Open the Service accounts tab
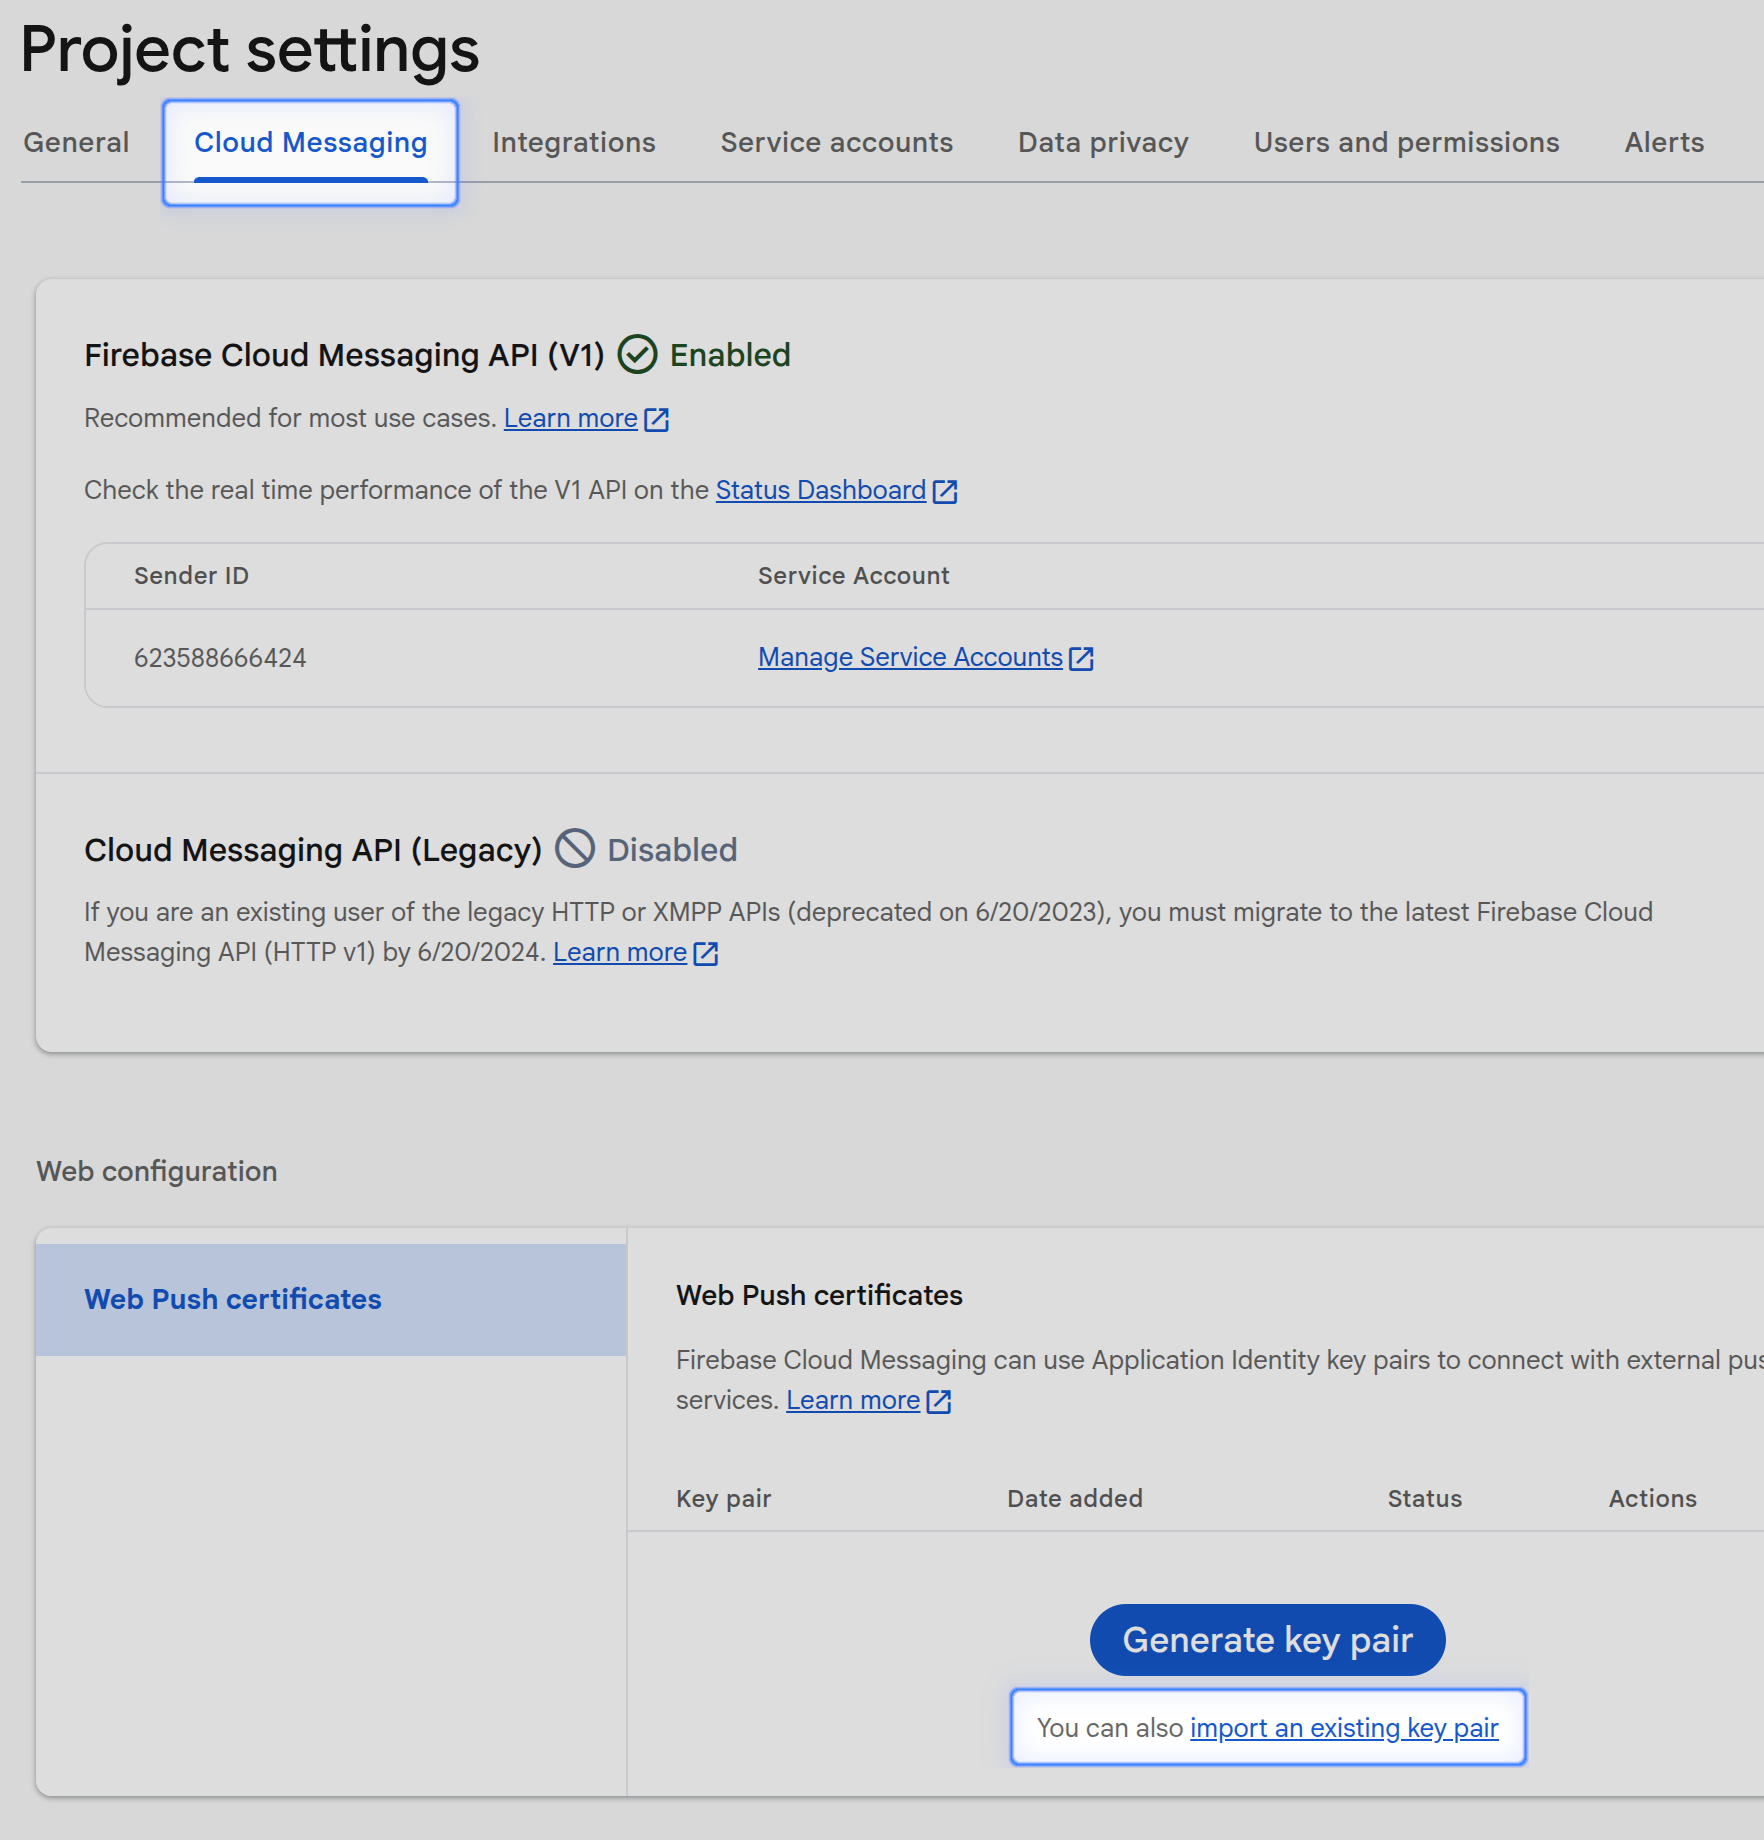1764x1840 pixels. point(836,142)
